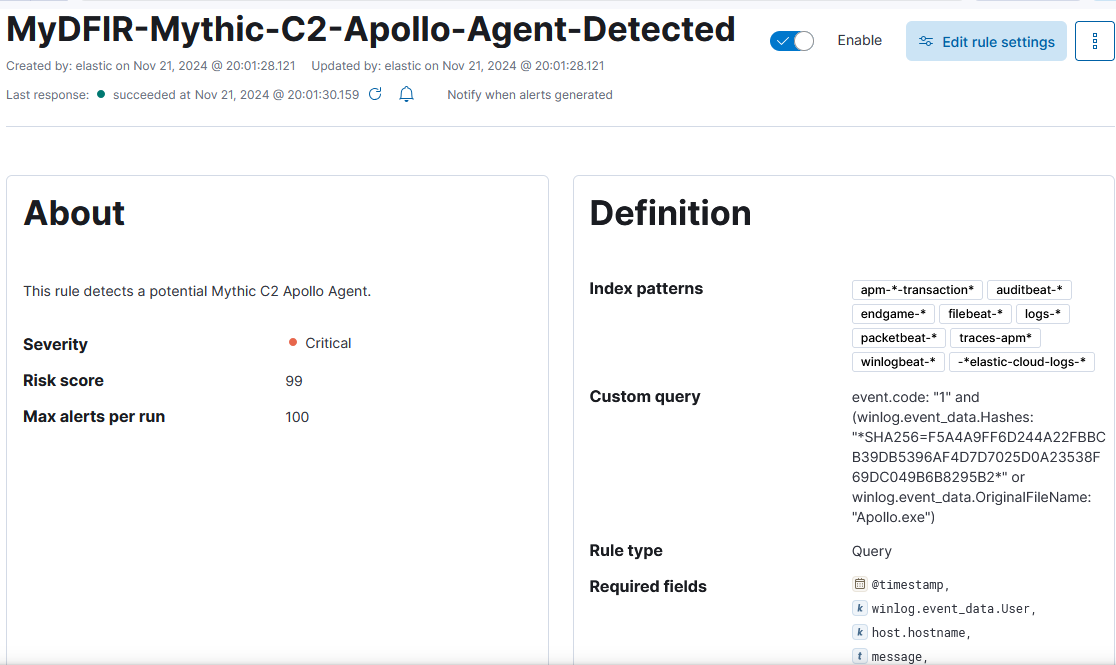Select the winlogbeat-* index pattern badge
The width and height of the screenshot is (1116, 665).
pos(897,362)
